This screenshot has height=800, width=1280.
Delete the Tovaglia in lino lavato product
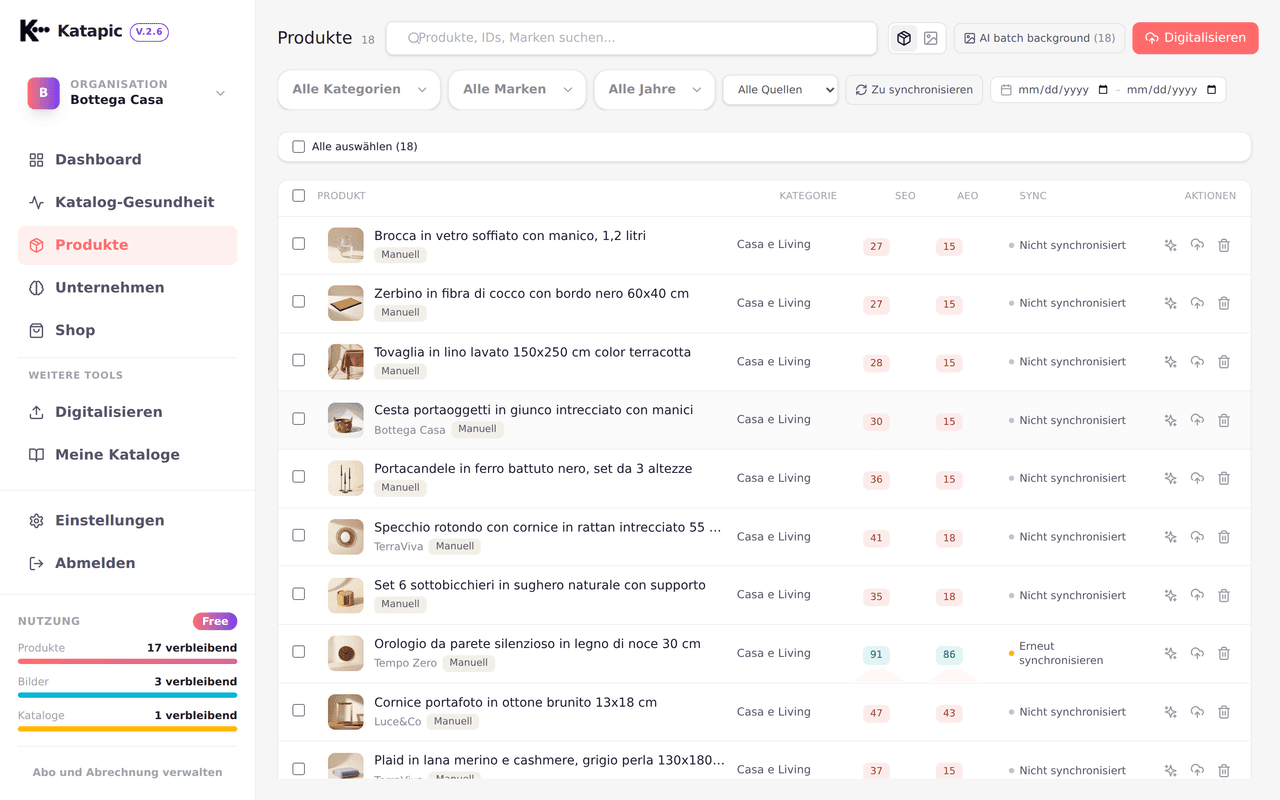click(1224, 362)
